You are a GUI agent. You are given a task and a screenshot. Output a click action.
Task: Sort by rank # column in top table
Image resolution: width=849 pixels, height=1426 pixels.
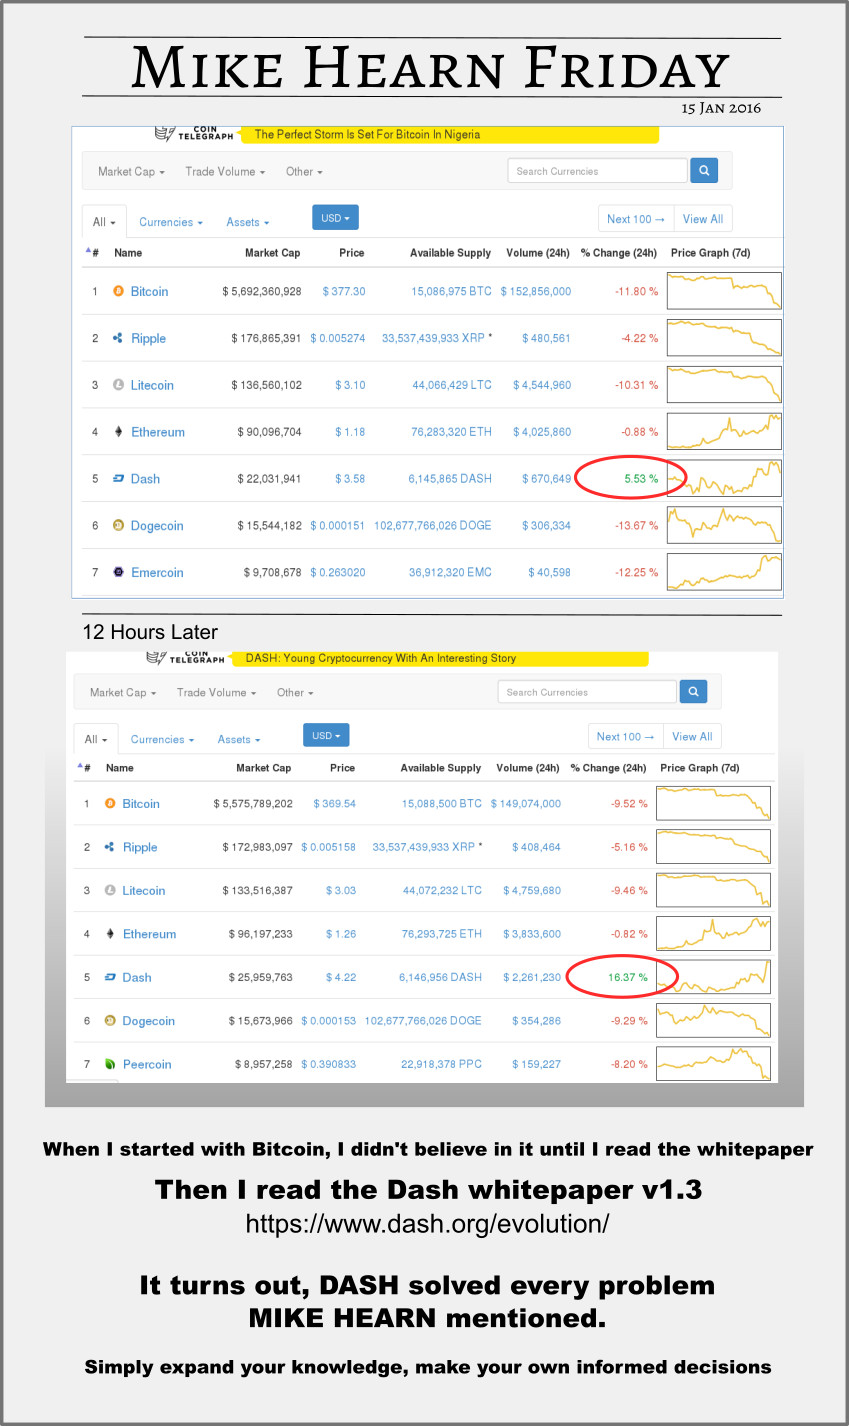coord(93,253)
